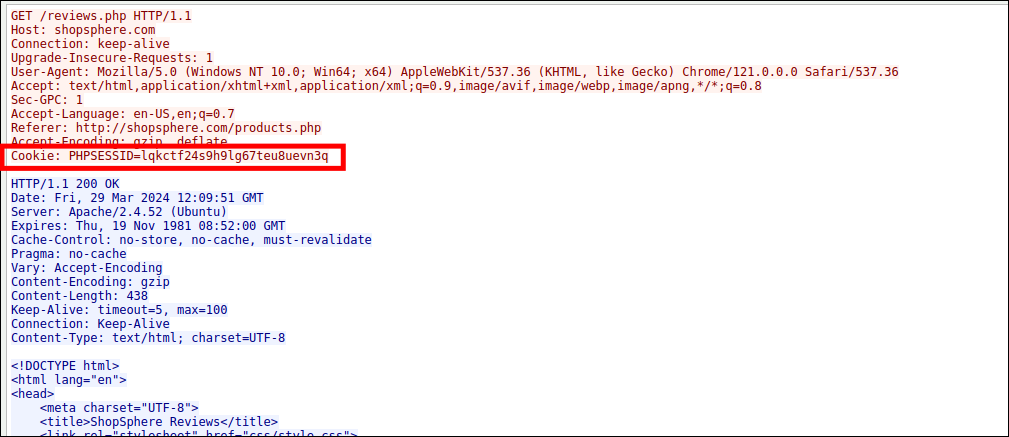Select the Keep-Alive: timeout=5, max=100 line

[119, 310]
